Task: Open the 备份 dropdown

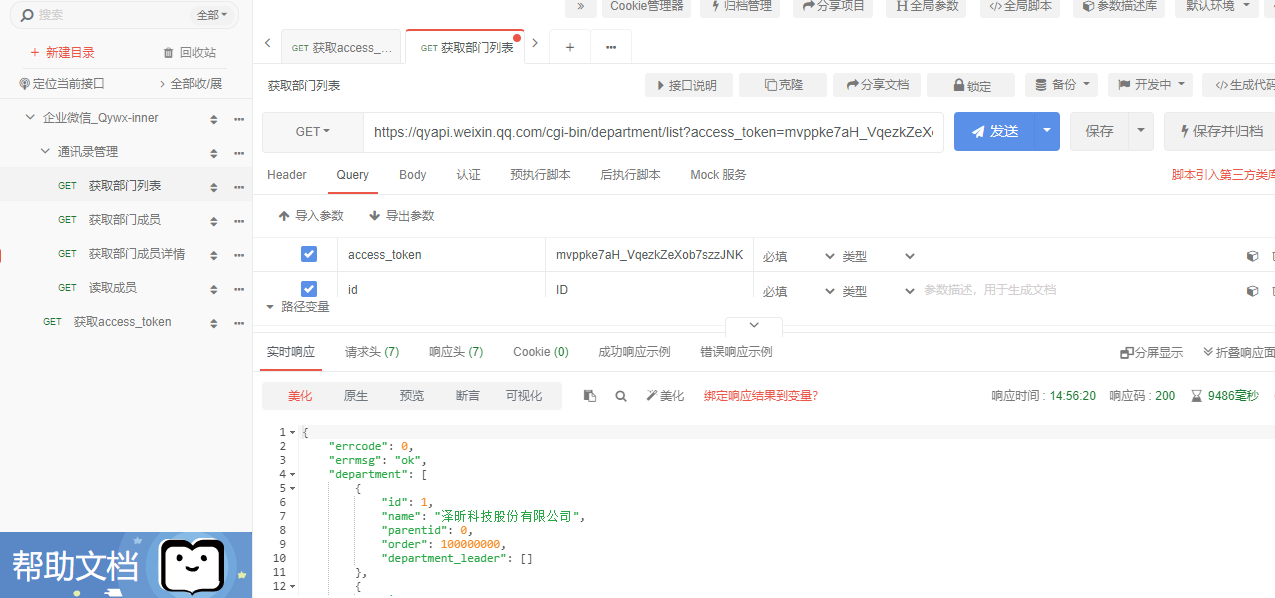Action: (x=1061, y=85)
